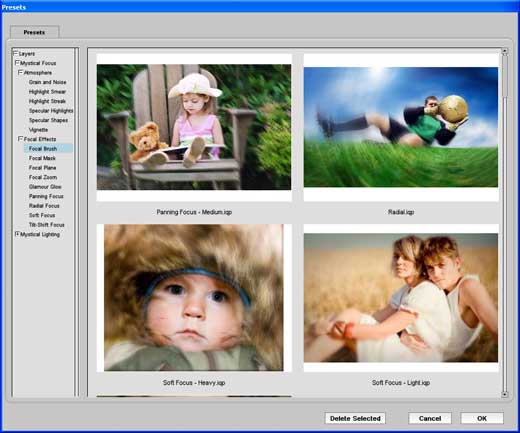Collapse the Focal Effects node
520x433 pixels.
click(21, 139)
